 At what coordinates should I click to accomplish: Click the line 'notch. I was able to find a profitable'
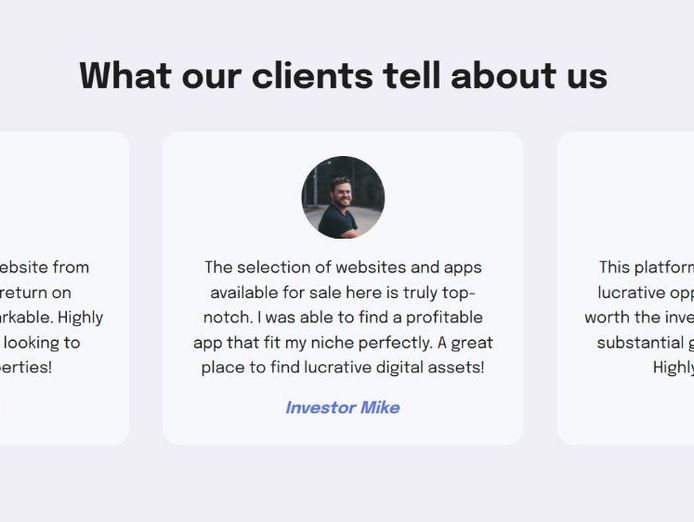[x=343, y=317]
